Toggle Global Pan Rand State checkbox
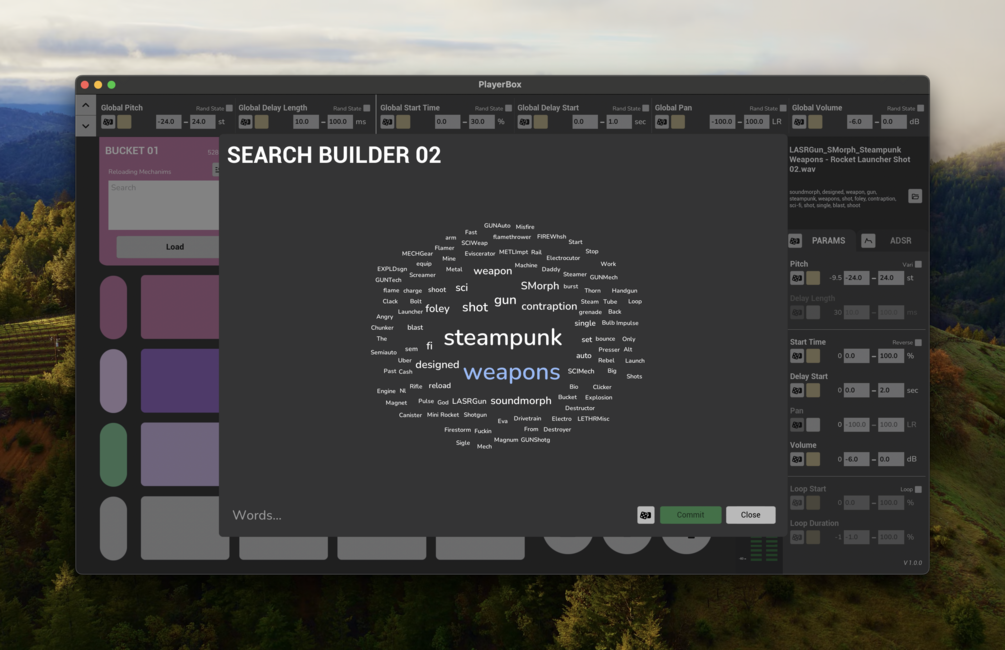 coord(783,108)
